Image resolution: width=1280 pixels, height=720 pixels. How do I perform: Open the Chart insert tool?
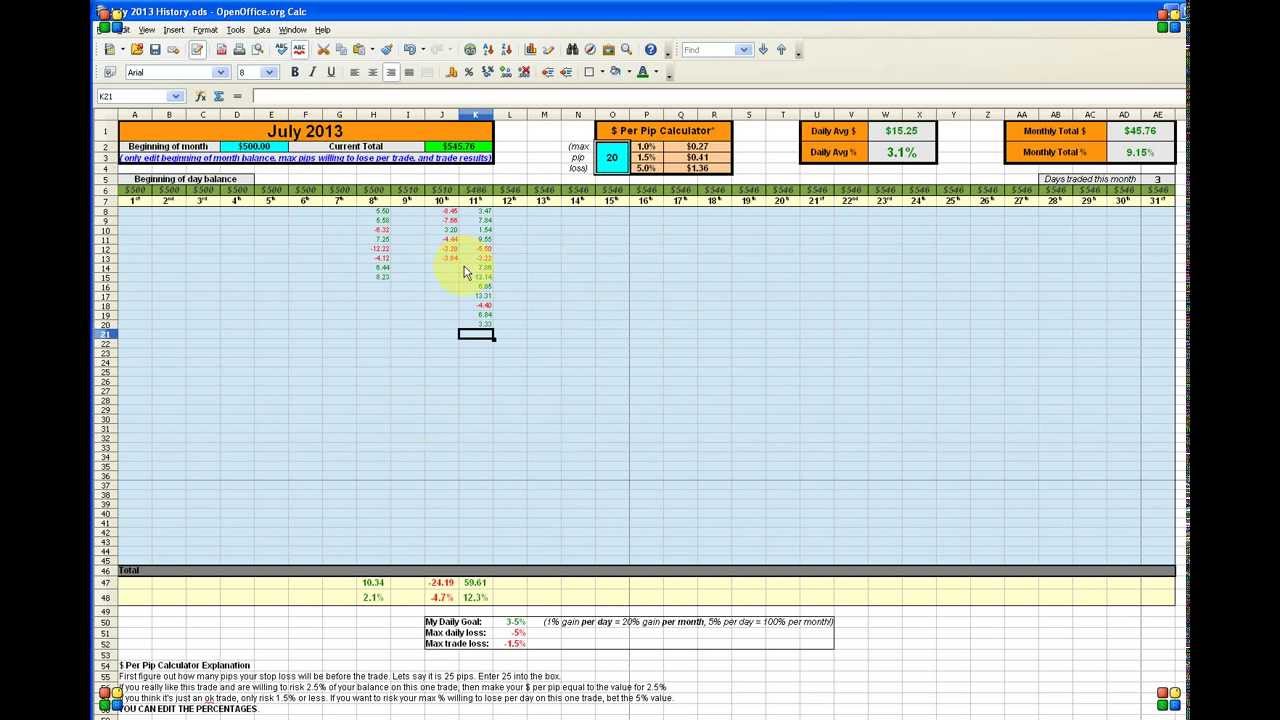[x=530, y=50]
